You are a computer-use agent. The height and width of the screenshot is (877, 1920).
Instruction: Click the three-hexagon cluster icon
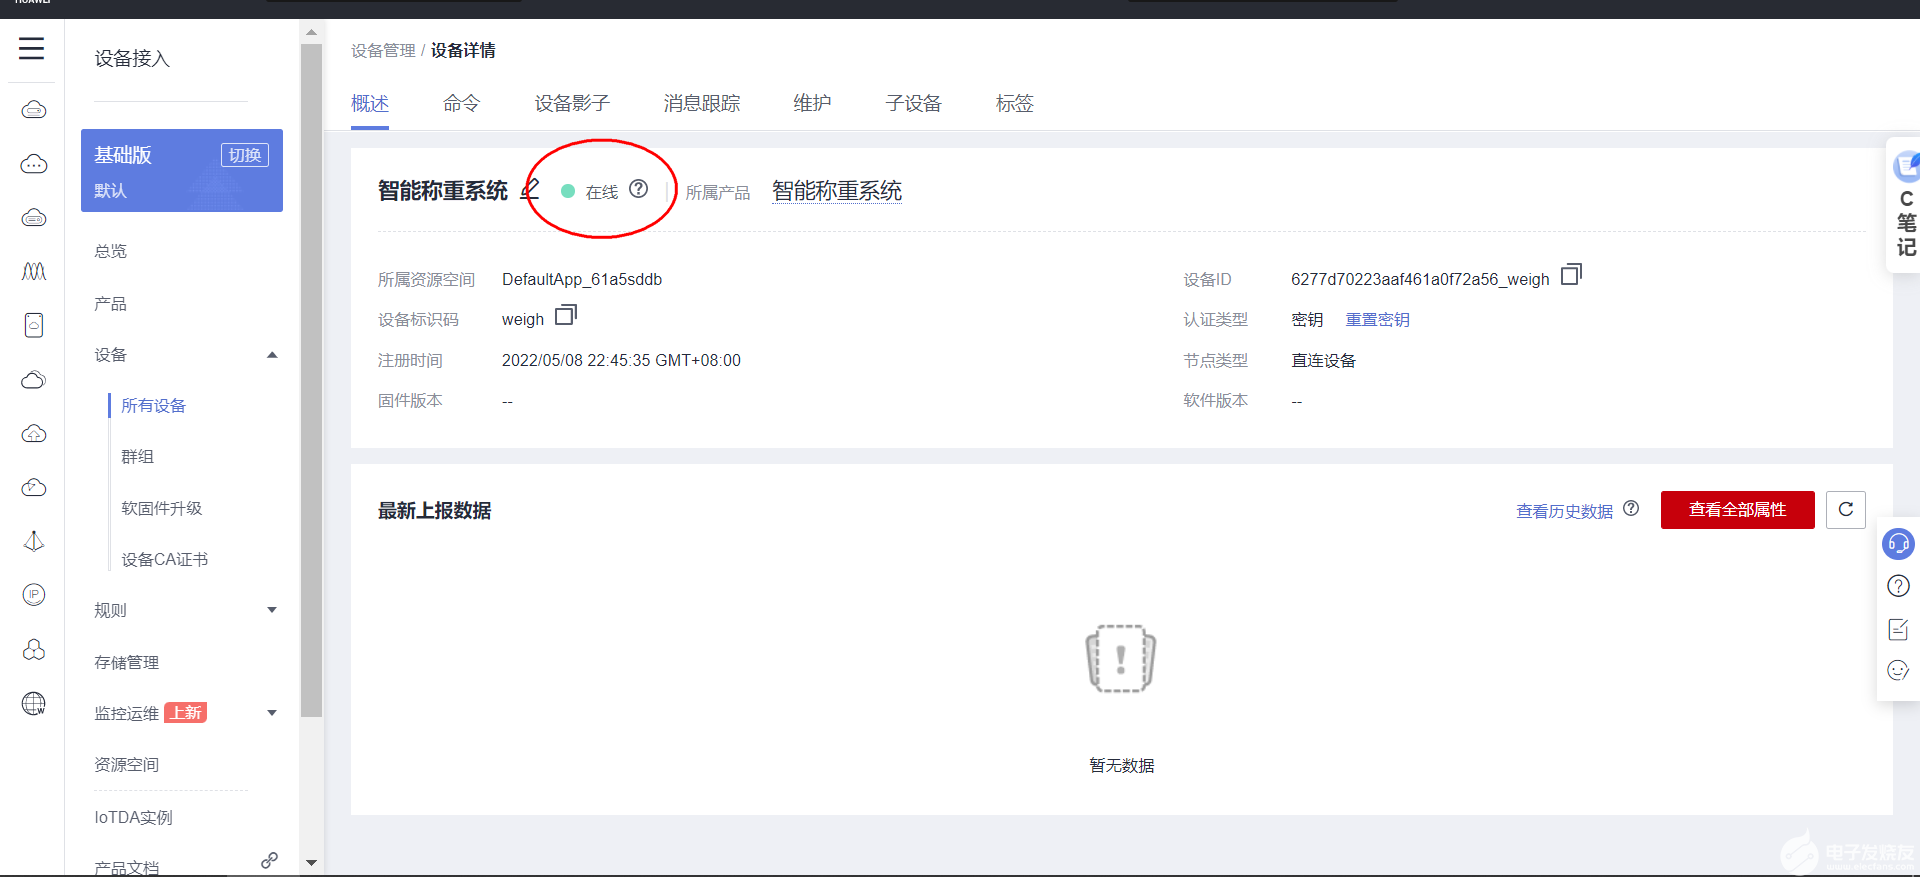[34, 649]
